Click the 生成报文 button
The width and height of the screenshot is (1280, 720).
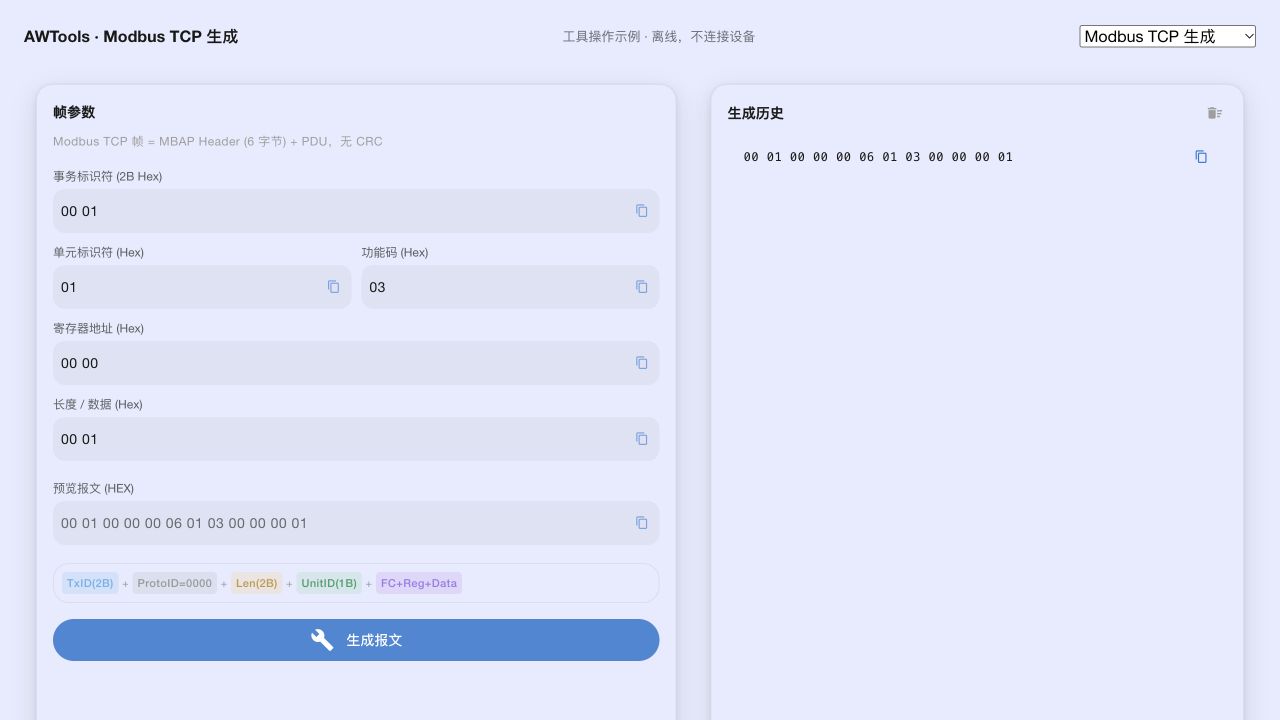[x=356, y=640]
